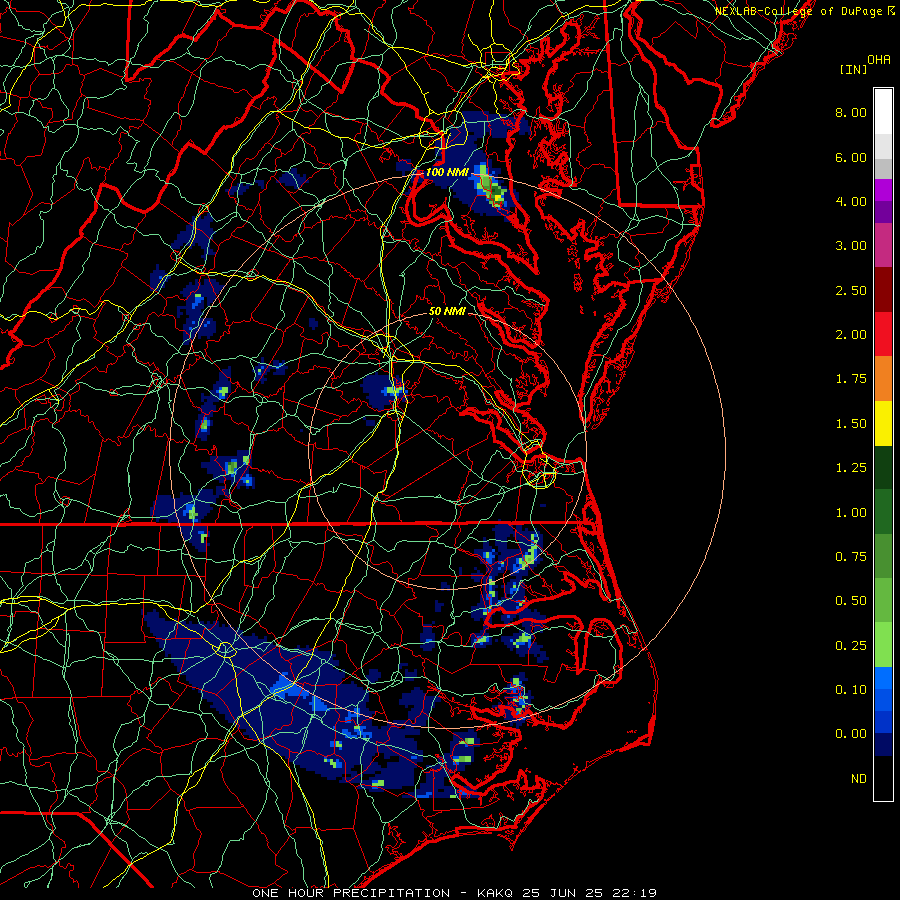Click the 6.00 legend value
Image resolution: width=900 pixels, height=900 pixels.
[851, 157]
